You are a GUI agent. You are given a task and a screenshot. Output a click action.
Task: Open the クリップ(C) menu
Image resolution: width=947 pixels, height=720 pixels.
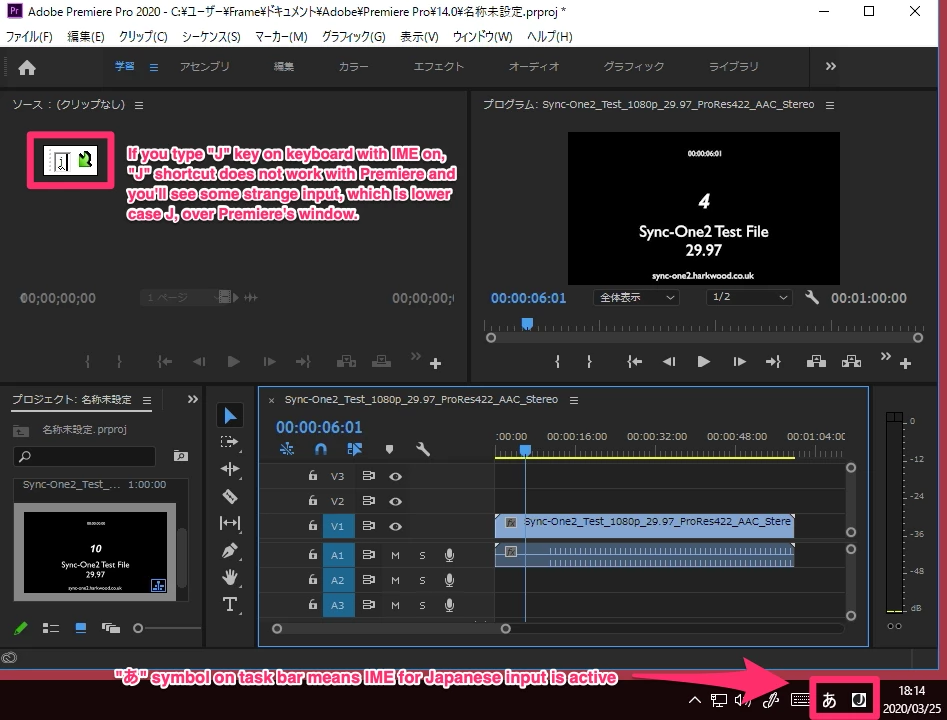[143, 37]
